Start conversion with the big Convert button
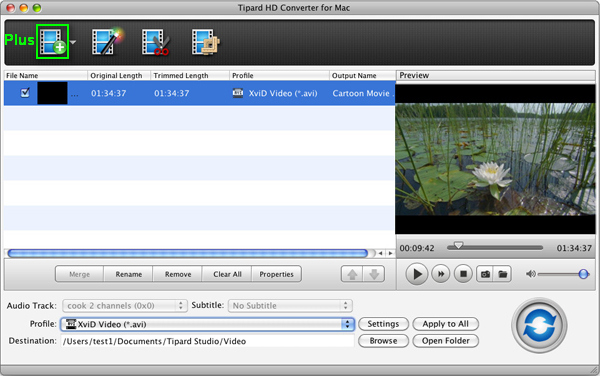The height and width of the screenshot is (376, 600). pyautogui.click(x=540, y=326)
